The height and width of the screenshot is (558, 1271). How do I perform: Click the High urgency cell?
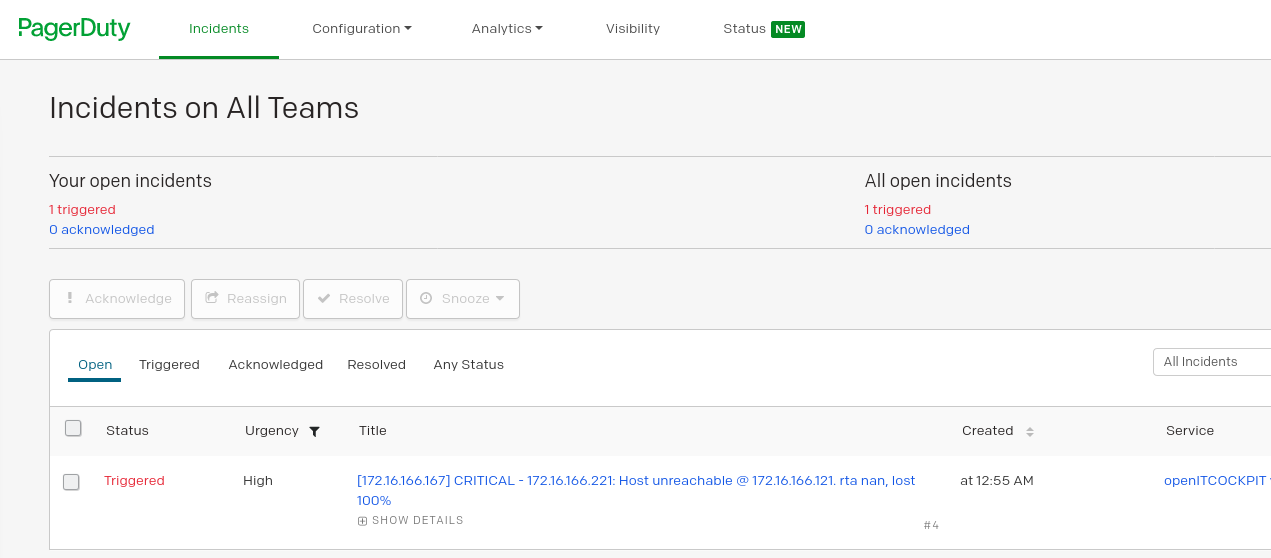258,481
